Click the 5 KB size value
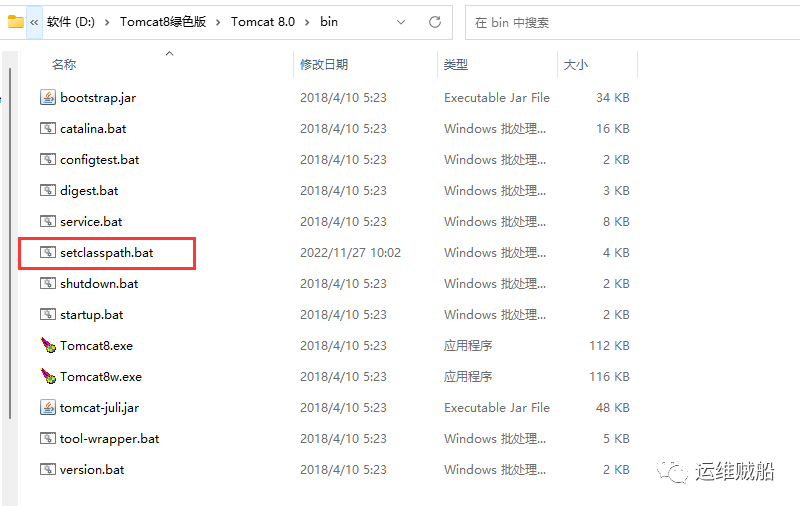This screenshot has height=506, width=800. (x=616, y=439)
